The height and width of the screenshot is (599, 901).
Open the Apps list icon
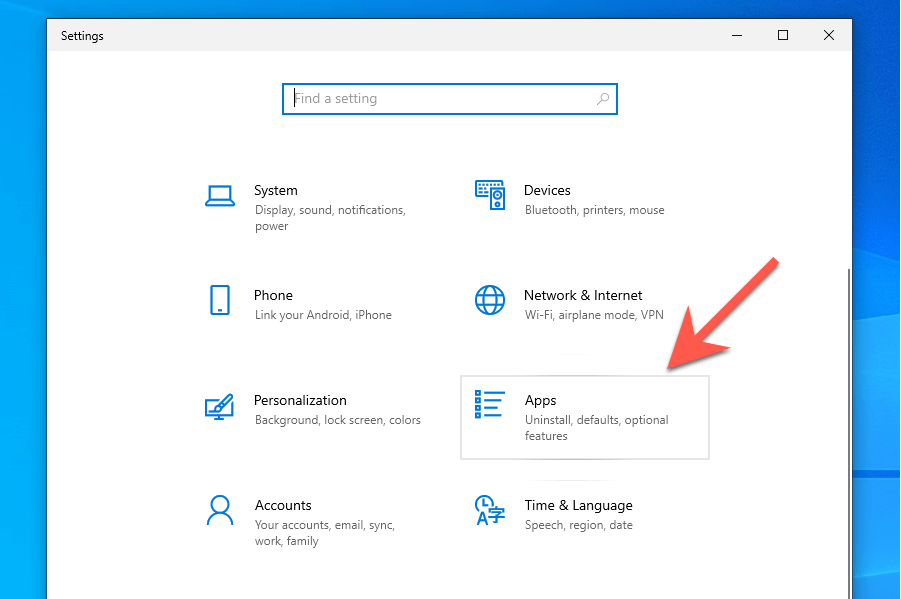(490, 404)
